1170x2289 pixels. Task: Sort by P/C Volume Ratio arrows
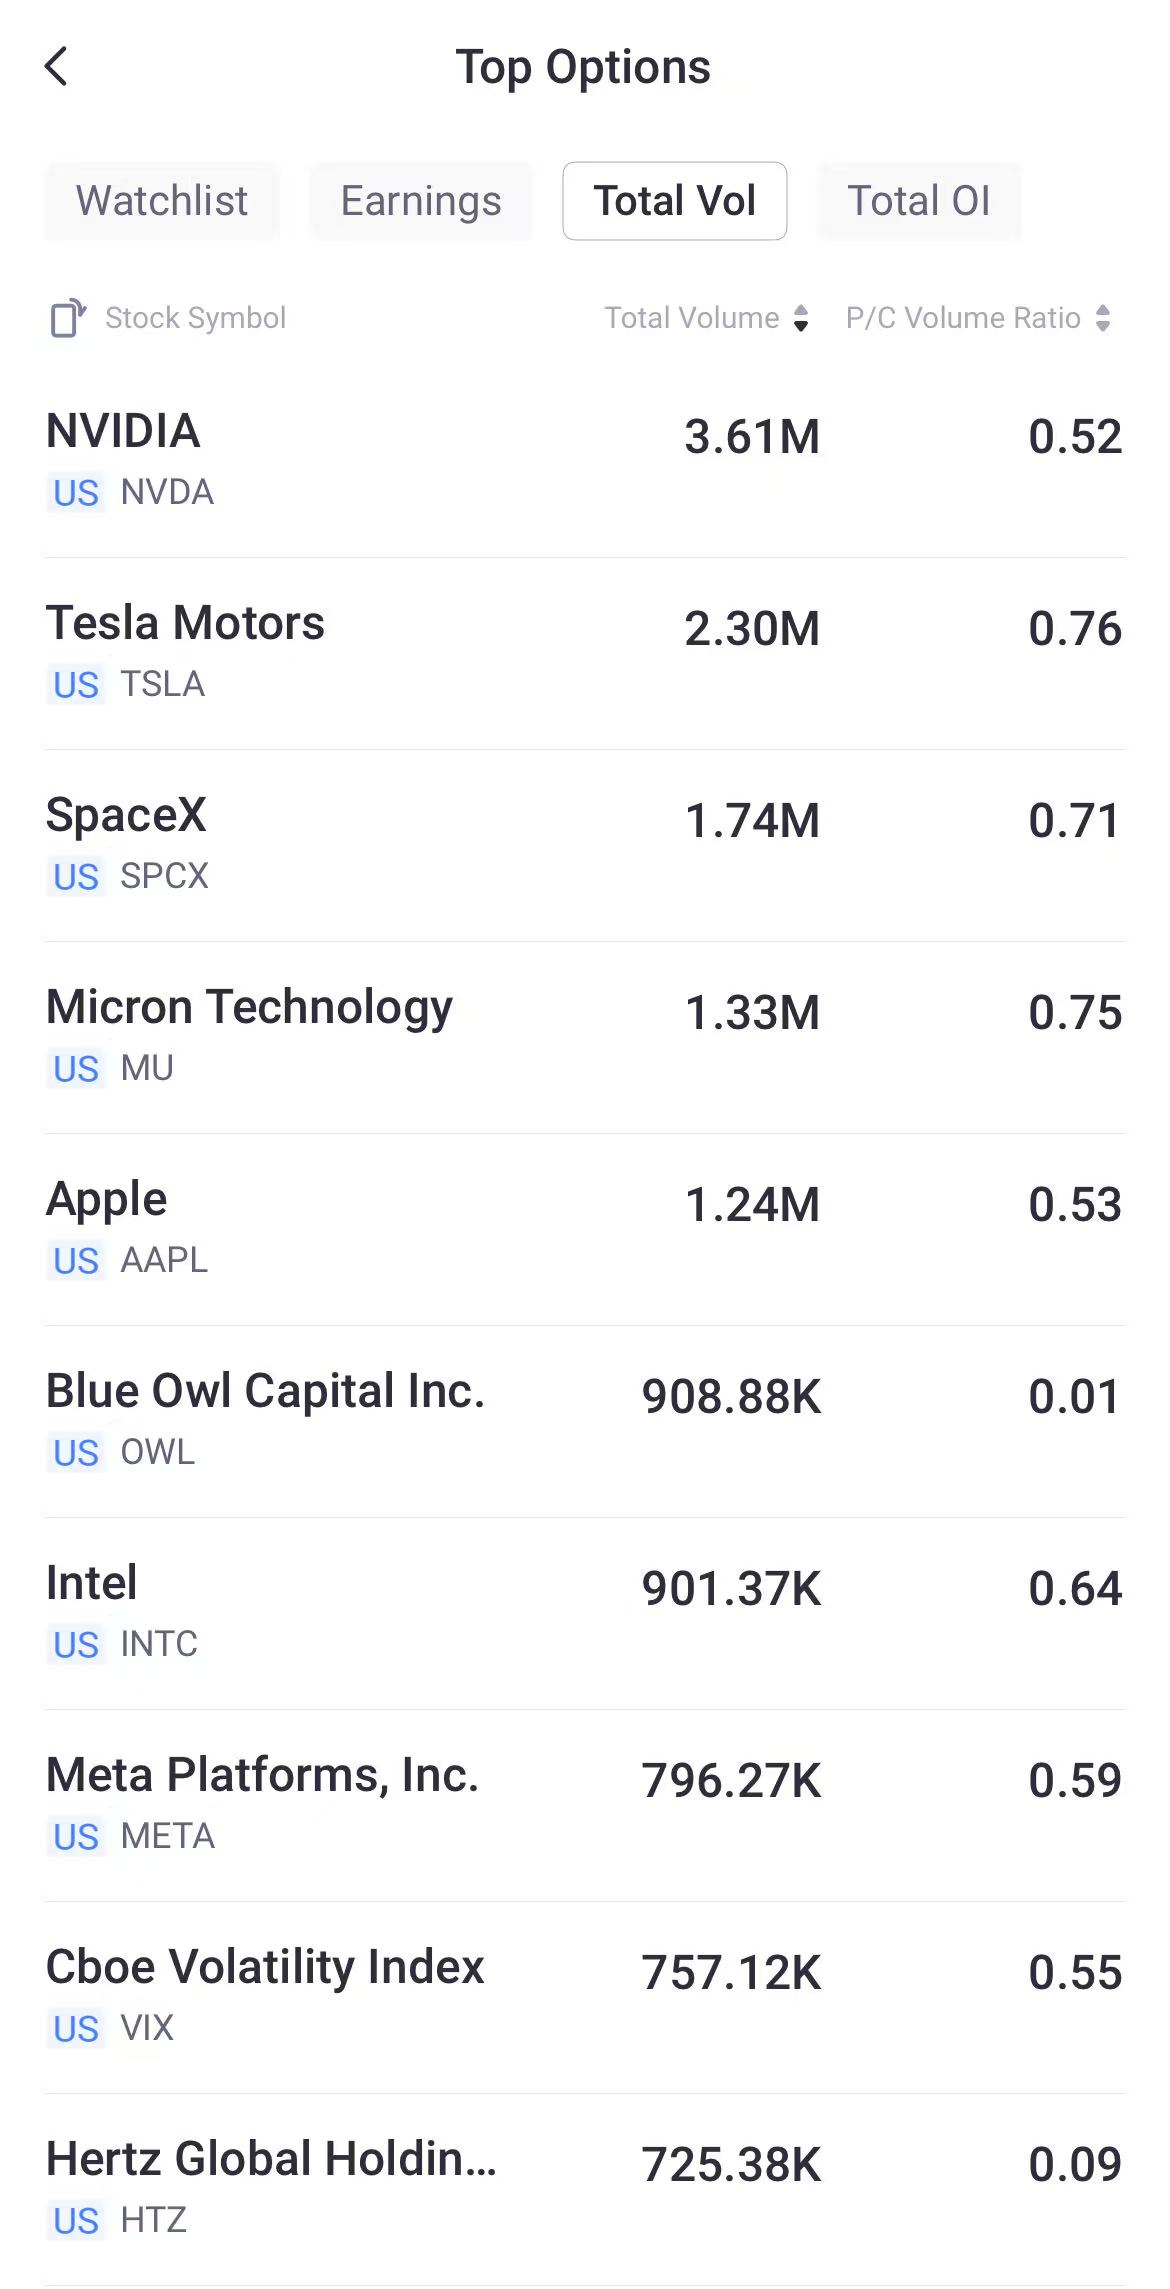point(1103,318)
